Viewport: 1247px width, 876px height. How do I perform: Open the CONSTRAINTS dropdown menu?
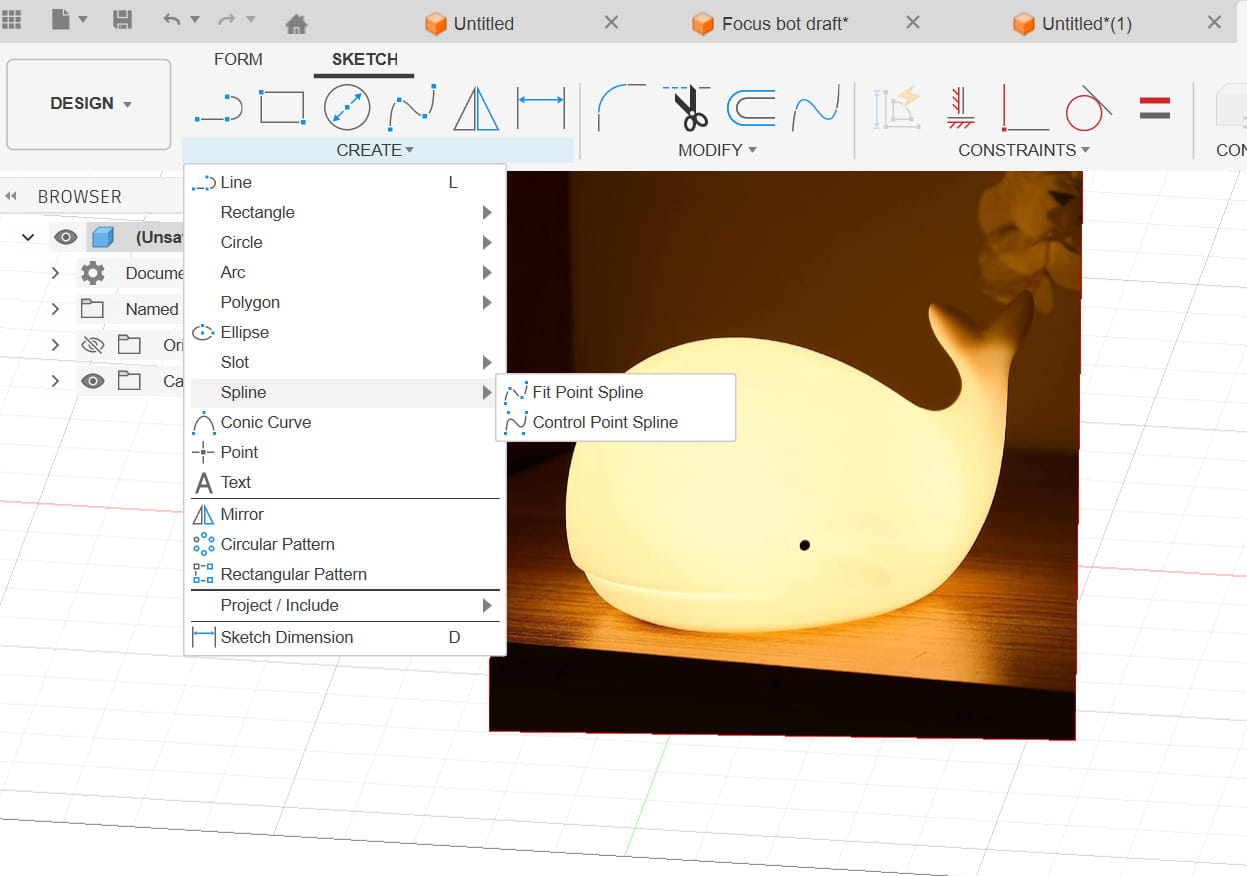point(1024,150)
